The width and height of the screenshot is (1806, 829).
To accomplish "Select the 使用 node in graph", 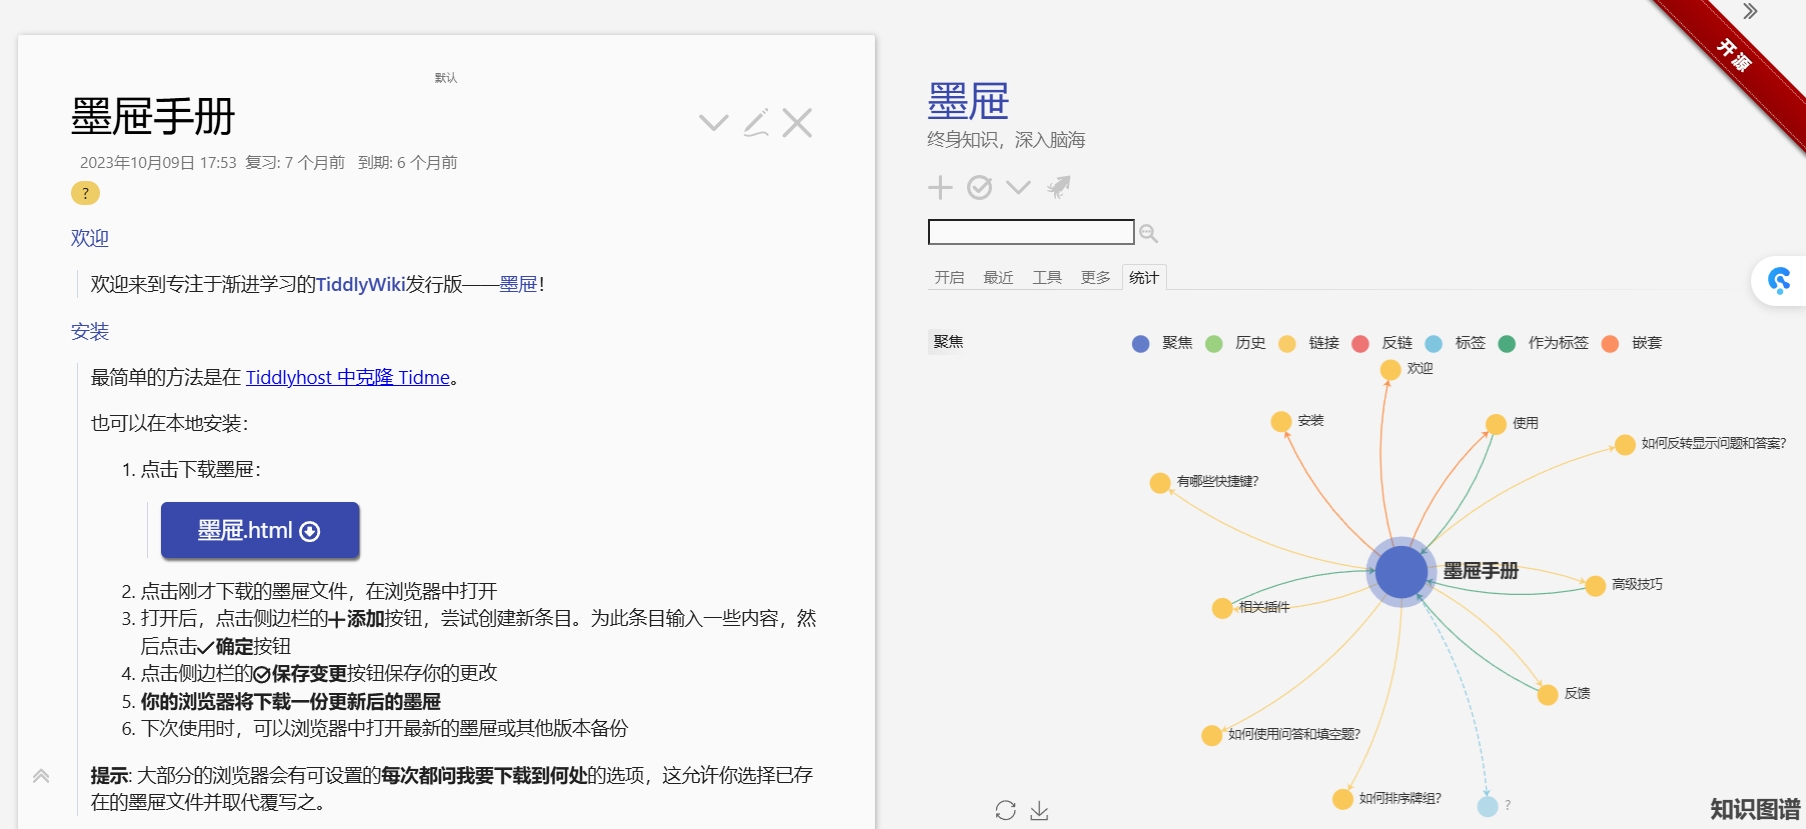I will 1496,424.
